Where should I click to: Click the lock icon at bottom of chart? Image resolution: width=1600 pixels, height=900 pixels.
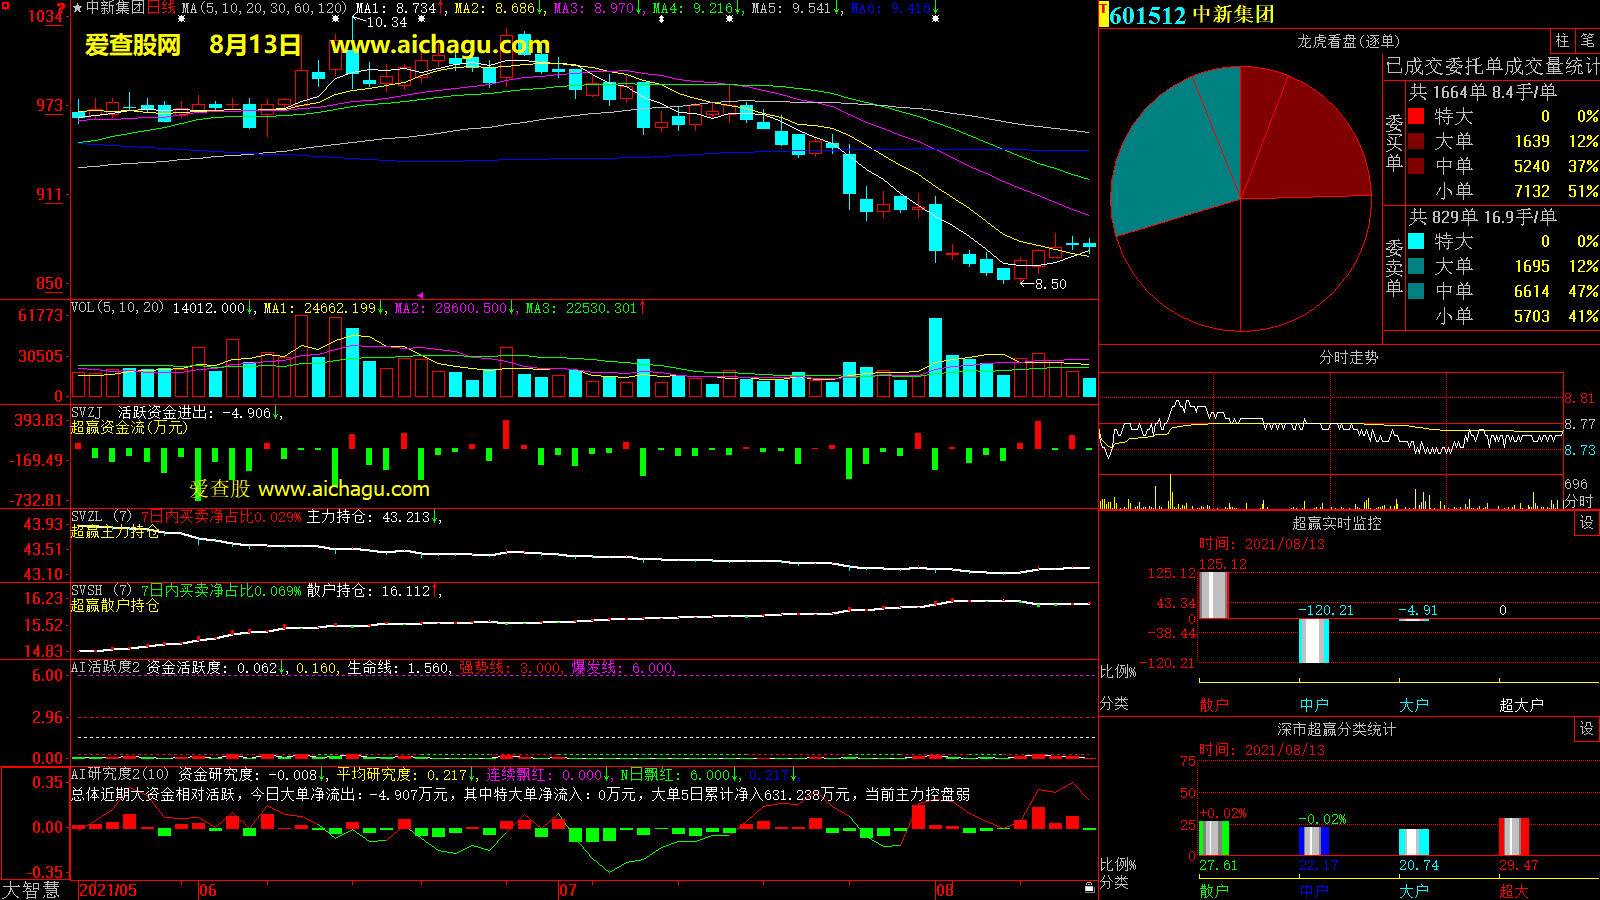[x=1089, y=887]
